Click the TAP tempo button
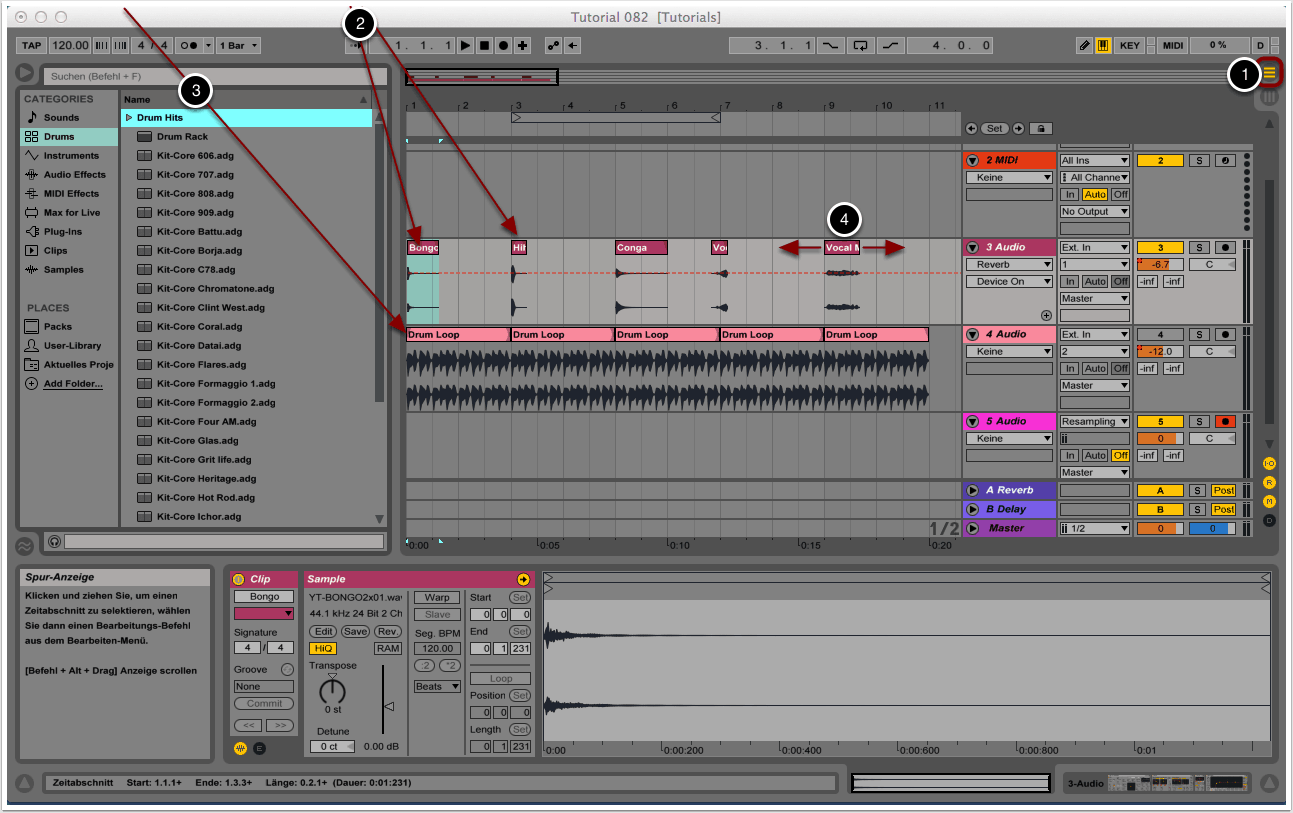The height and width of the screenshot is (813, 1293). 32,46
